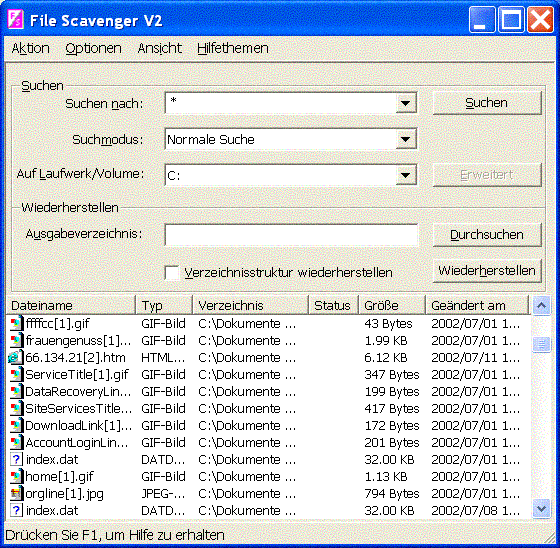This screenshot has height=548, width=560.
Task: Open the Suchen nach dropdown arrow
Action: 405,103
